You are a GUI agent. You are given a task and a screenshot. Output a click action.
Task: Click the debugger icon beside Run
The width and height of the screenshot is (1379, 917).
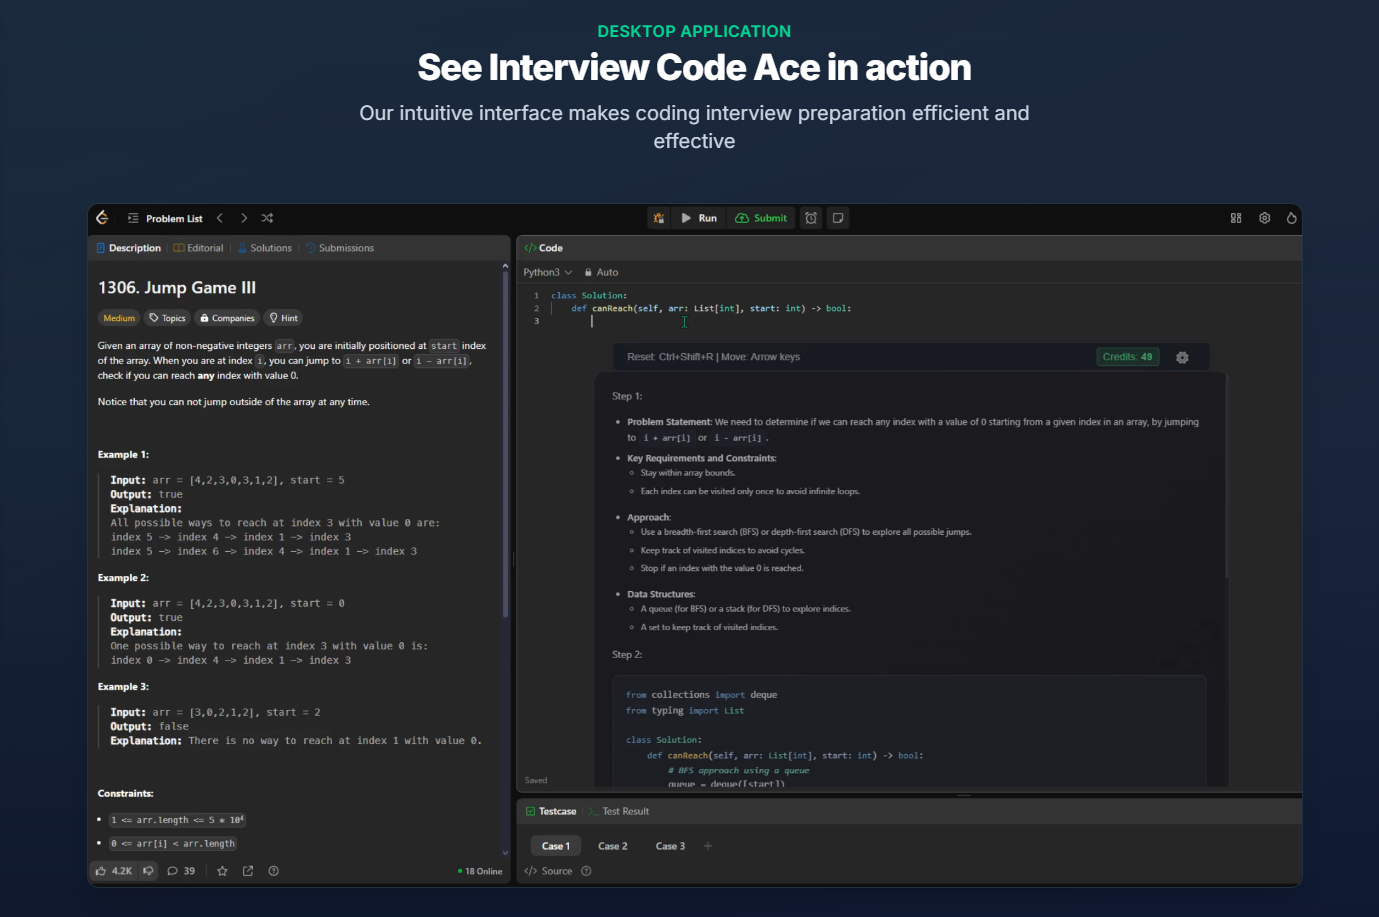click(x=659, y=218)
